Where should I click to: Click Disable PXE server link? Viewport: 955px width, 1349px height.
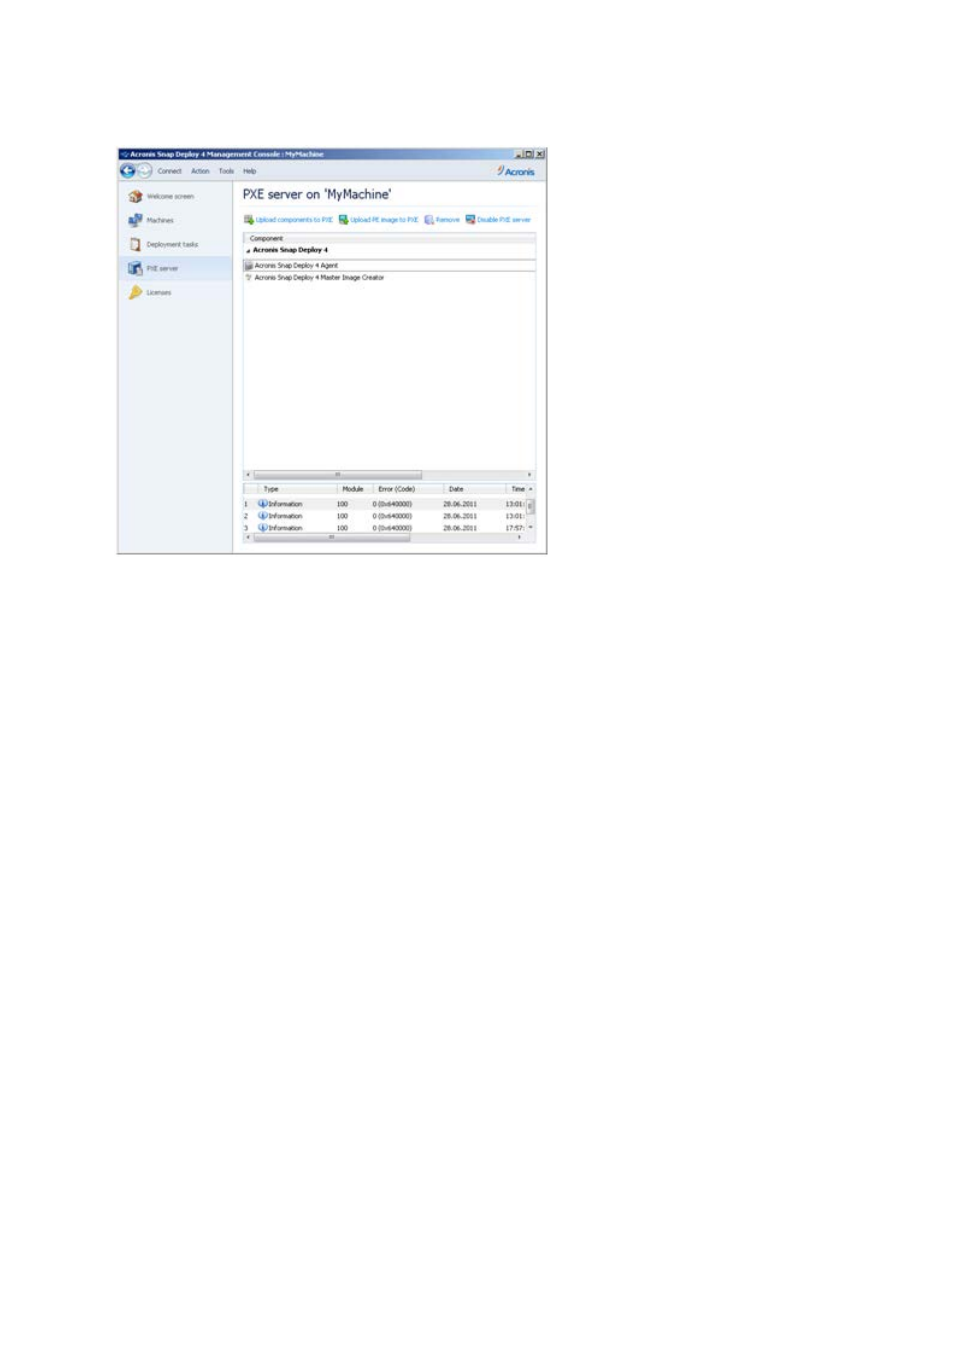(x=504, y=219)
